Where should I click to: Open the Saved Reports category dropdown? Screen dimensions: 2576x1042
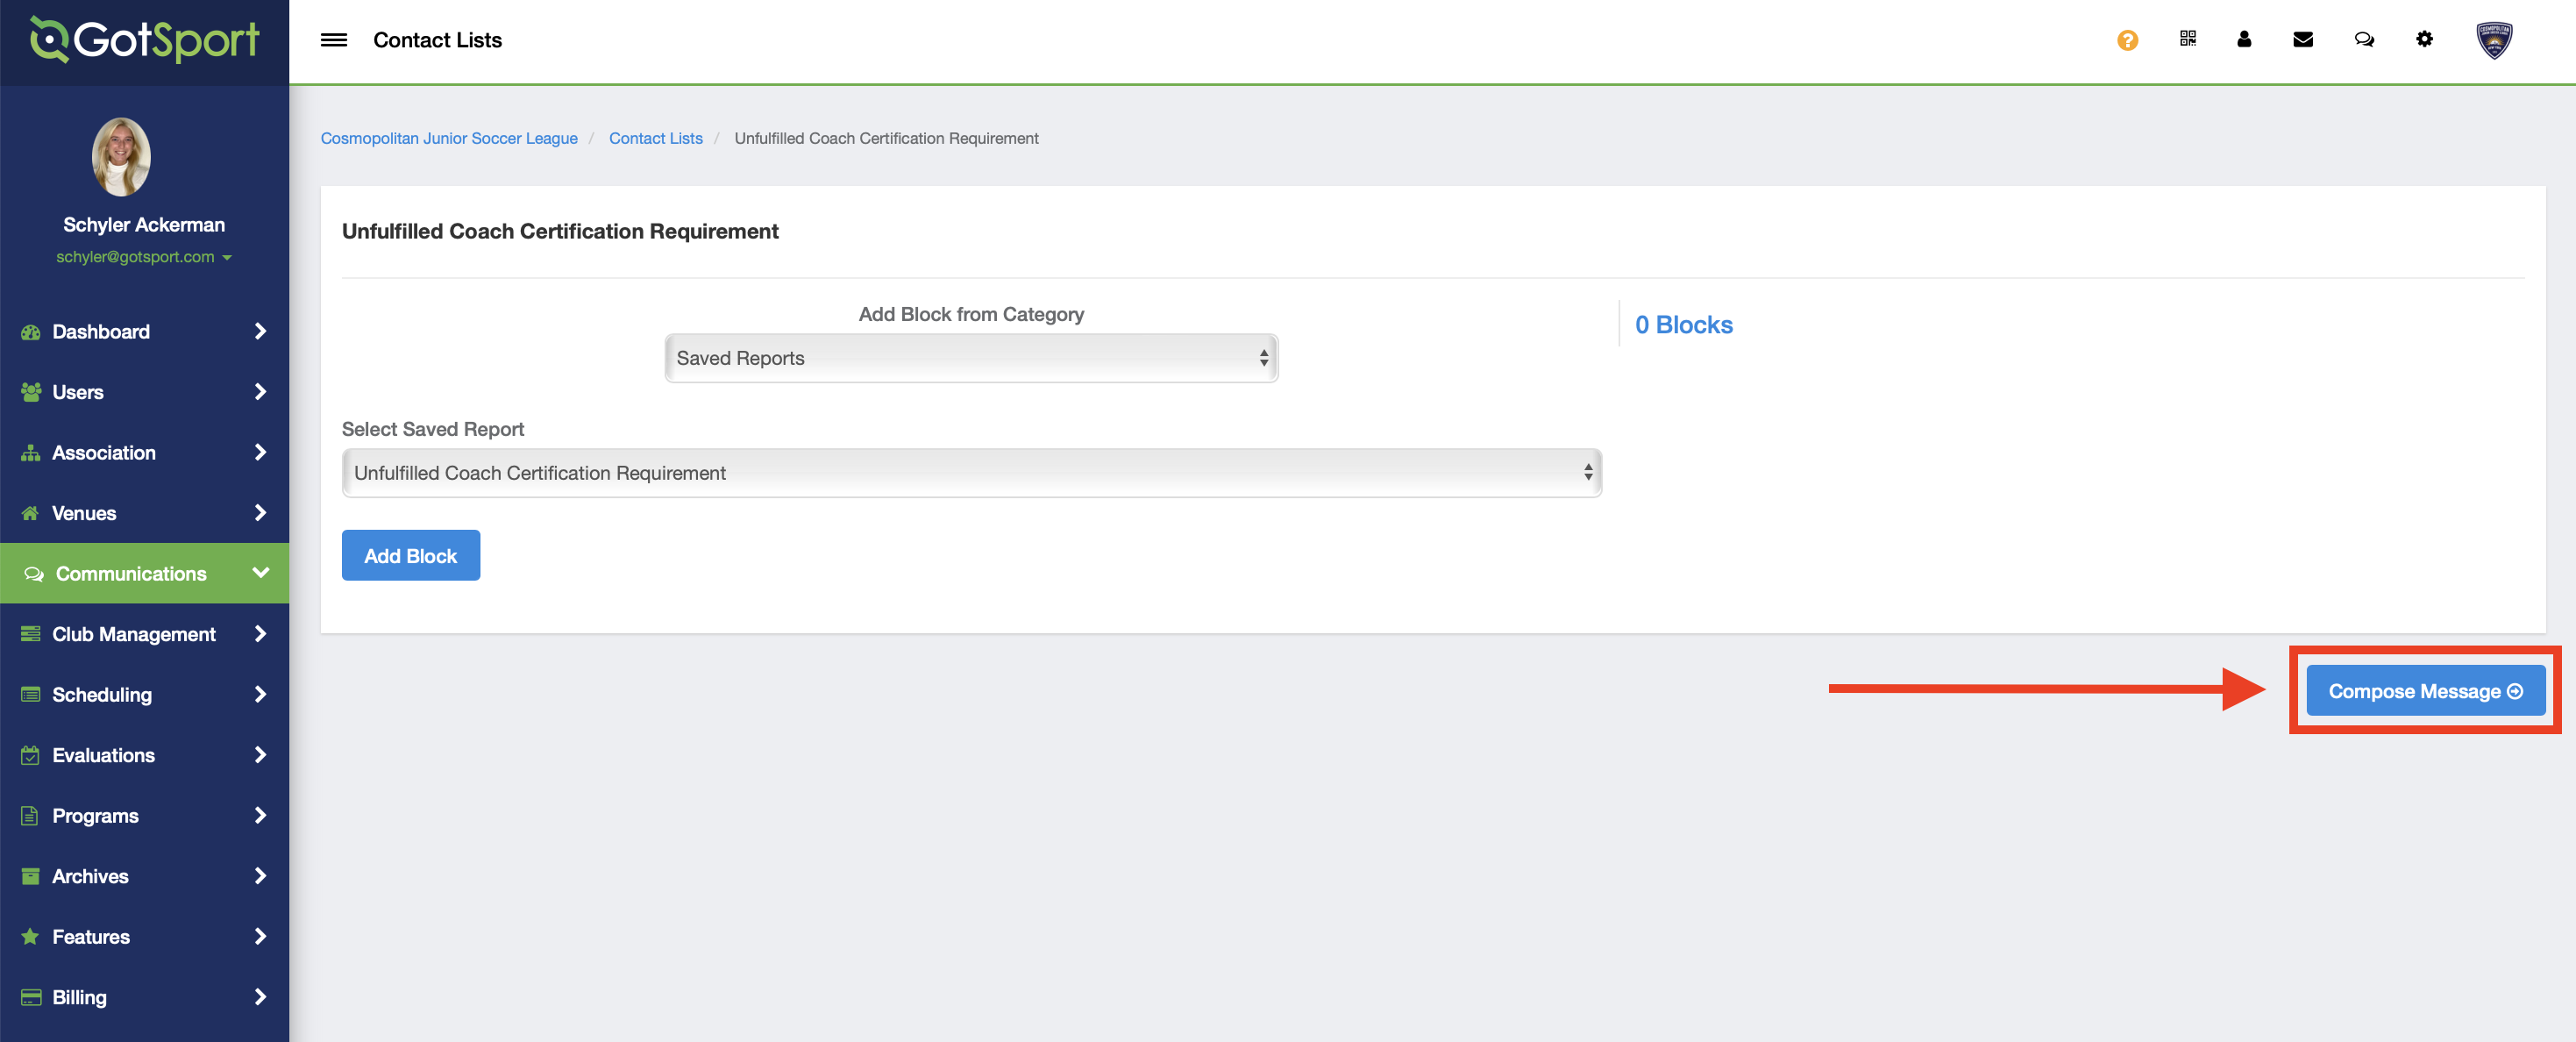971,358
